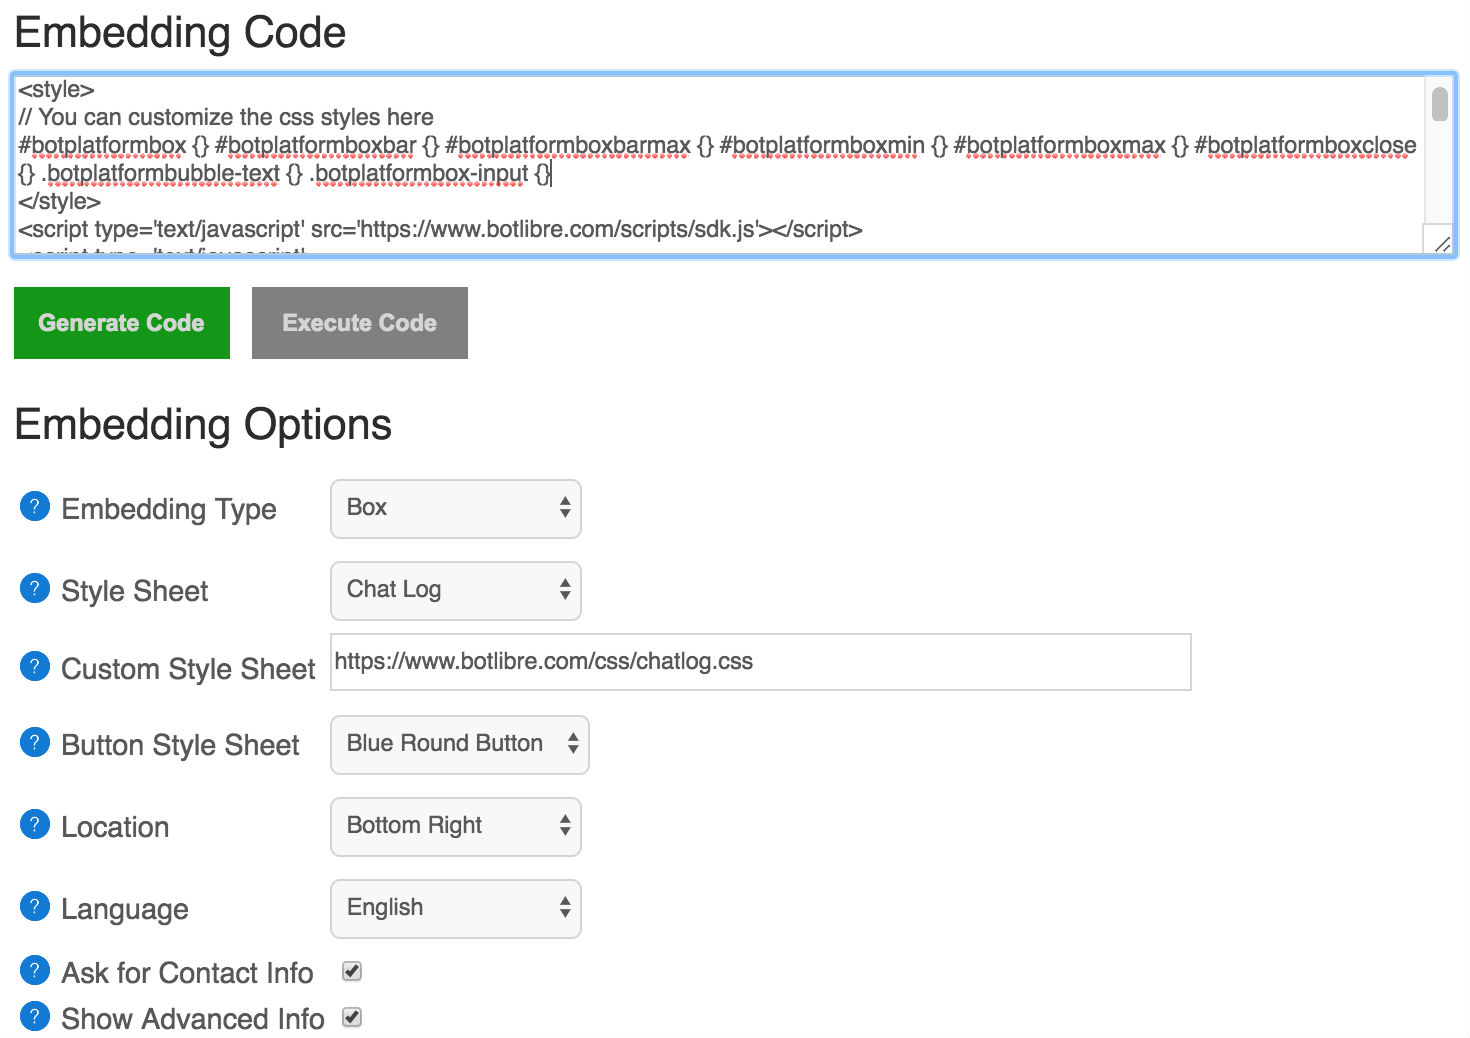Click '#botplatformboxmin' in the code
The width and height of the screenshot is (1470, 1038).
point(822,145)
